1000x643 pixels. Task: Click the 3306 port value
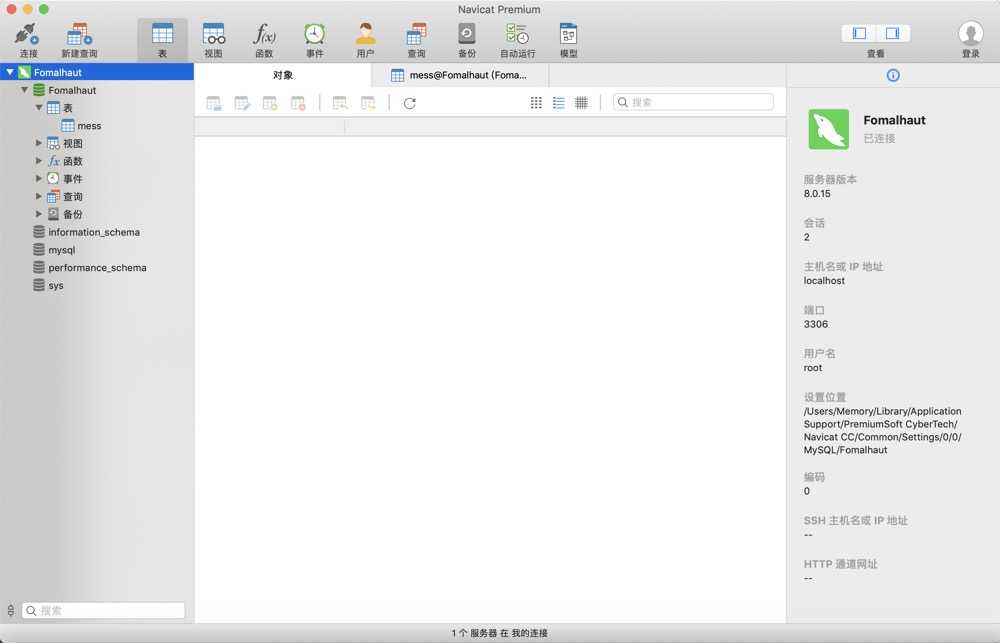pyautogui.click(x=816, y=324)
